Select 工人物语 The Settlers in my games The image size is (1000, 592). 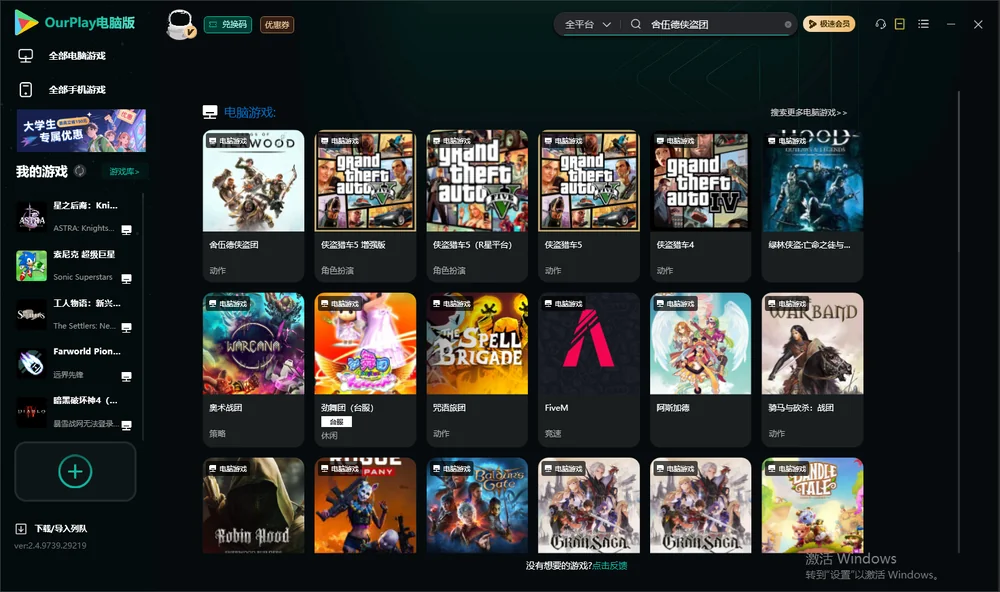coord(75,314)
